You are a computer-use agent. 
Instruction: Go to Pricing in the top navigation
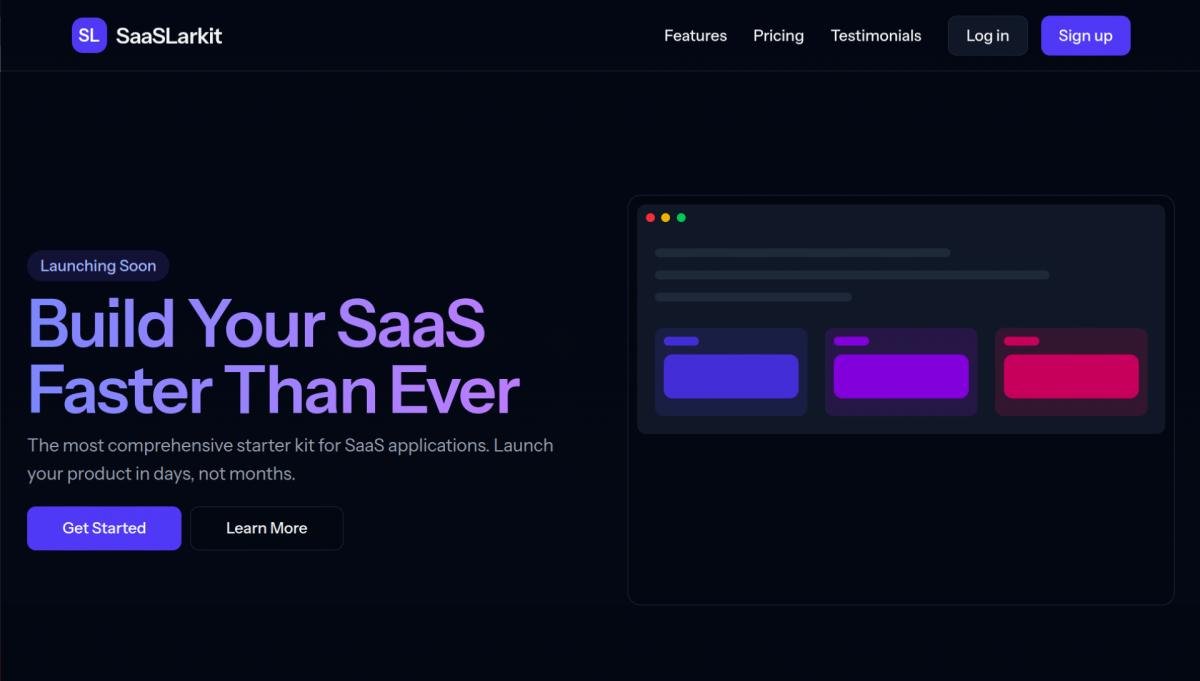778,36
